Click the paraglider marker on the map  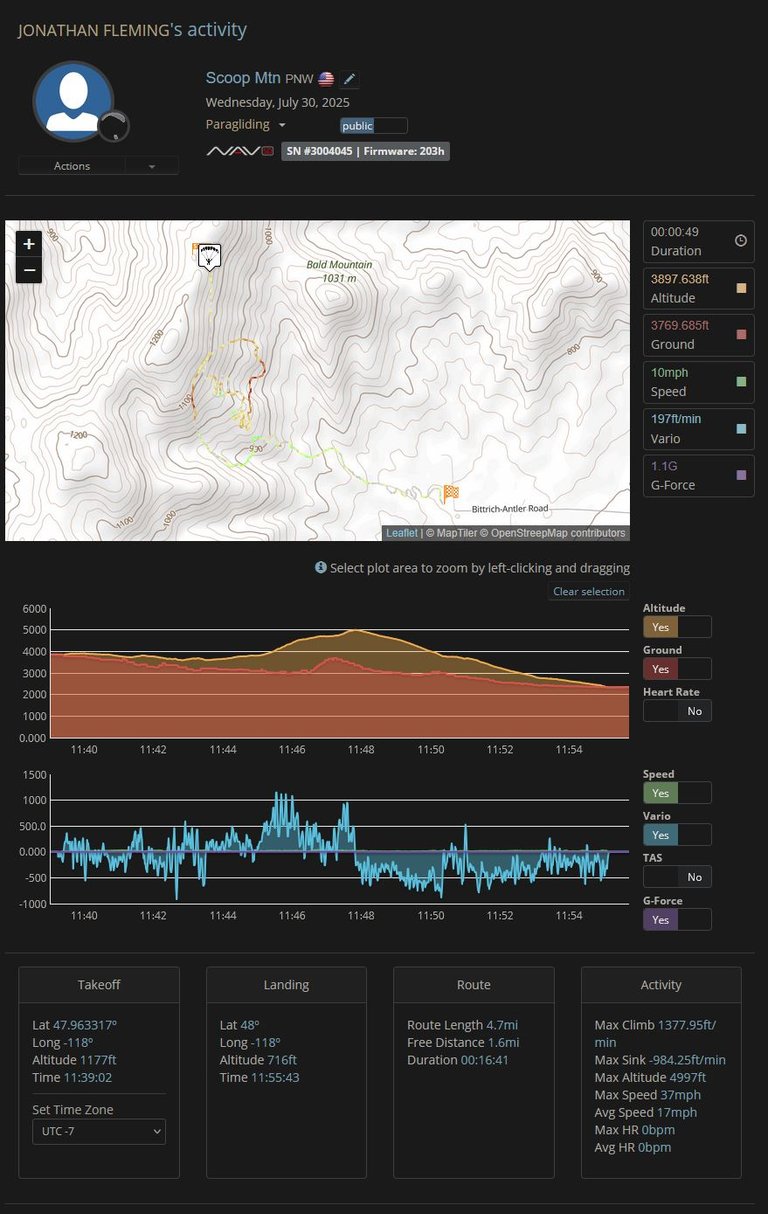208,256
